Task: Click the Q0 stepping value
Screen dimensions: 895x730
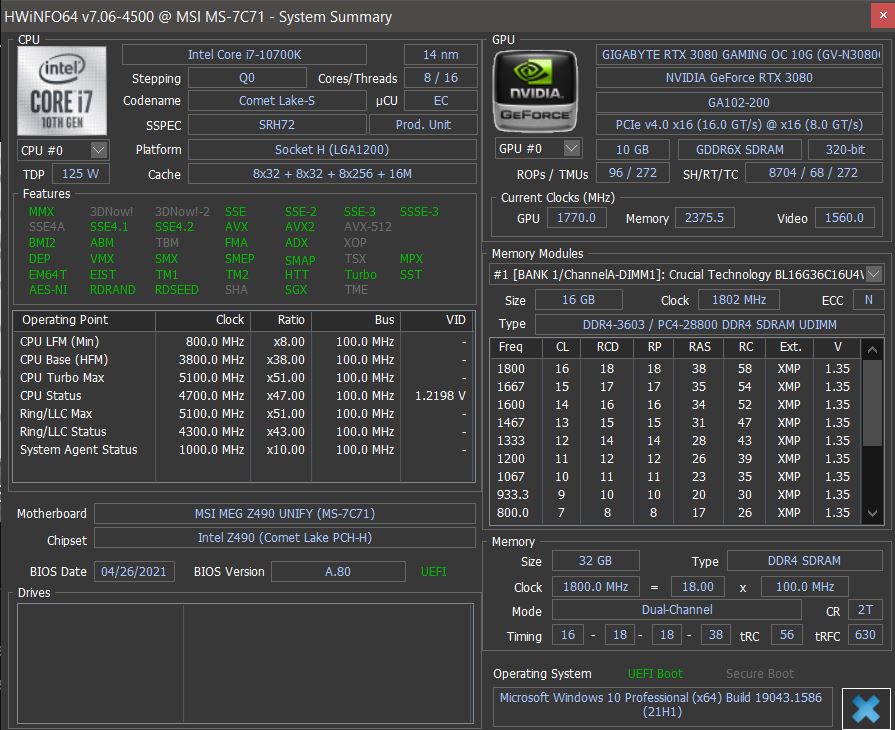Action: [x=247, y=78]
